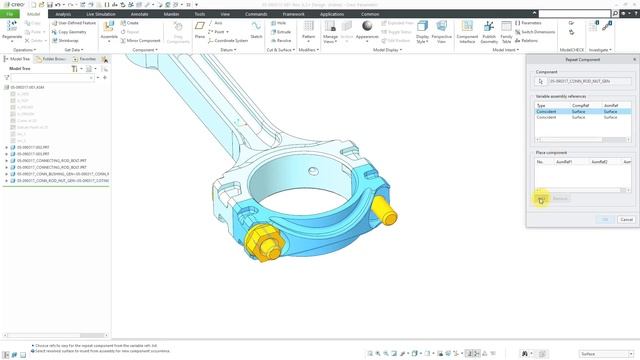
Task: Click Coordinate System tool
Action: click(228, 41)
